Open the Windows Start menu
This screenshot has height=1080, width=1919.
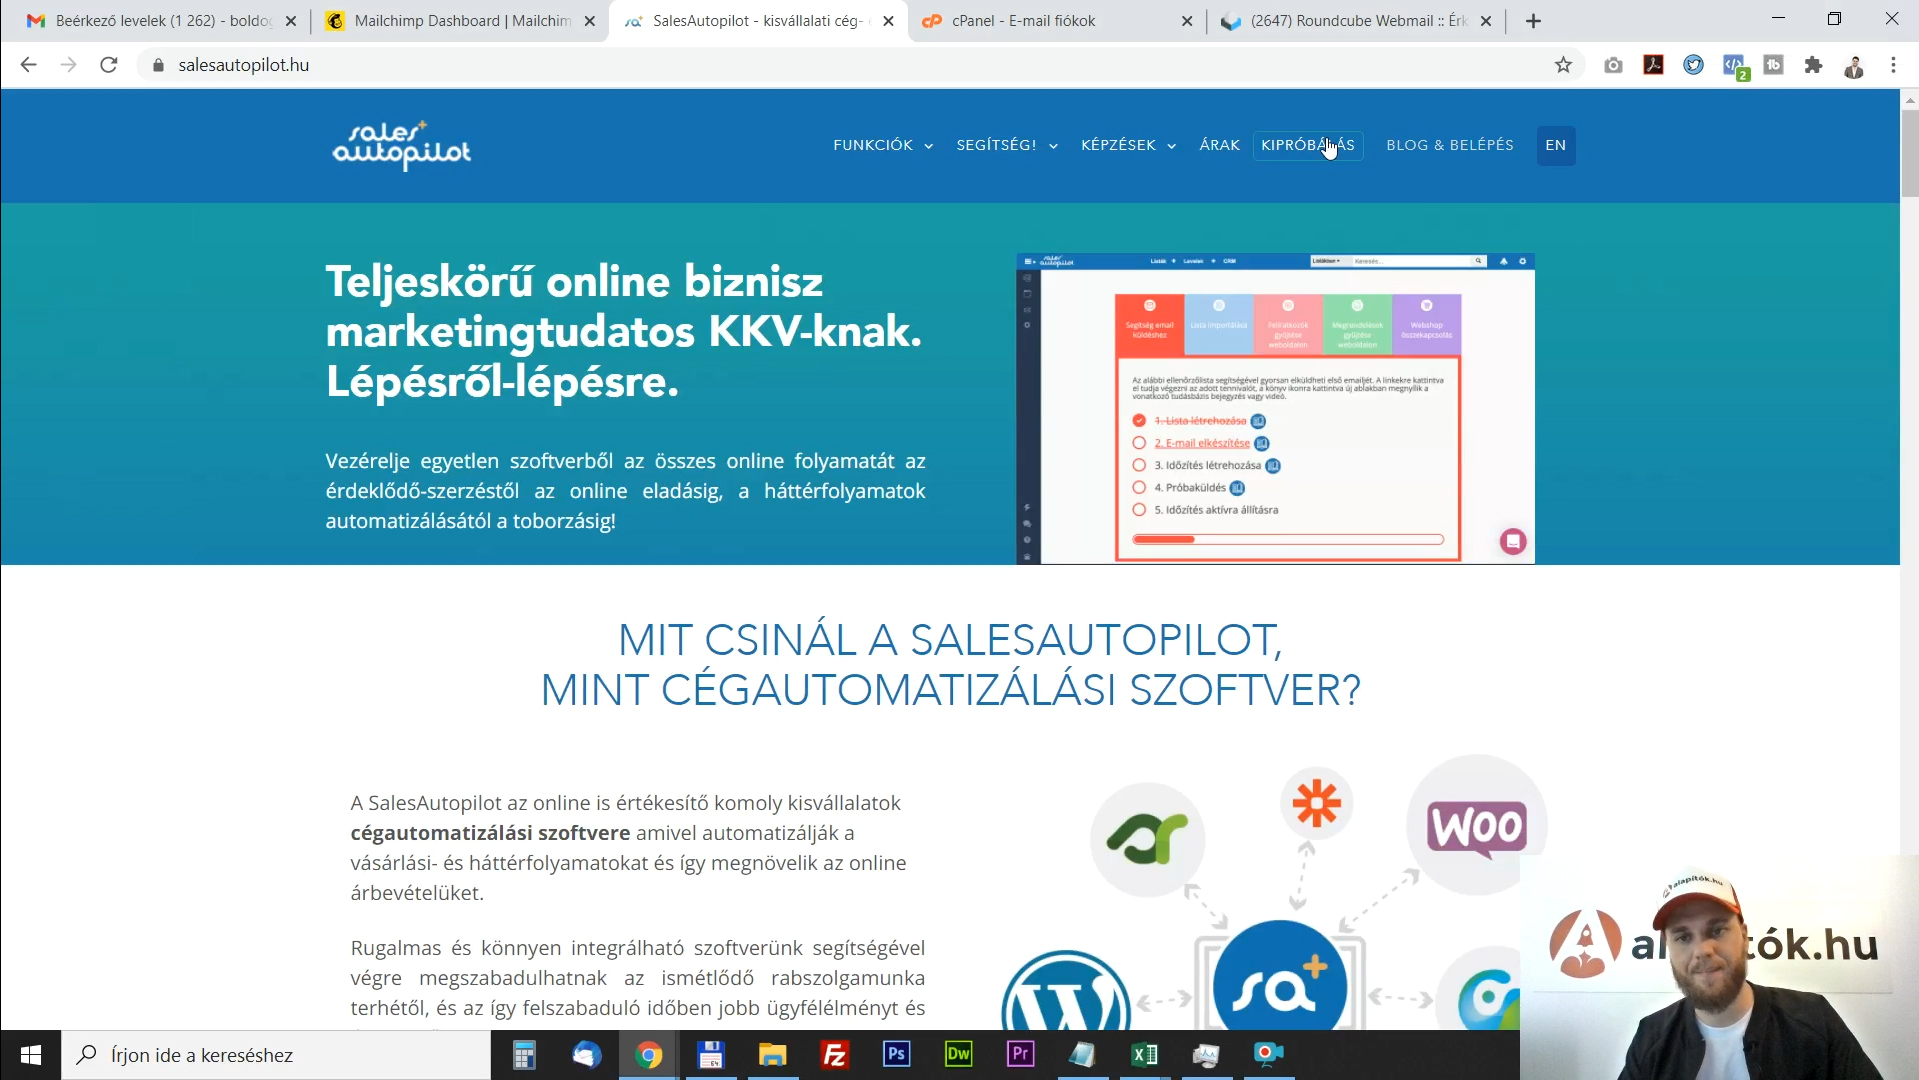click(x=30, y=1055)
